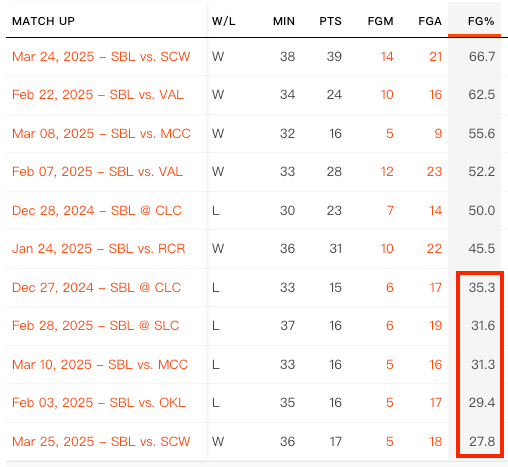Image resolution: width=508 pixels, height=467 pixels.
Task: Click the MATCH UP column header
Action: (x=43, y=21)
